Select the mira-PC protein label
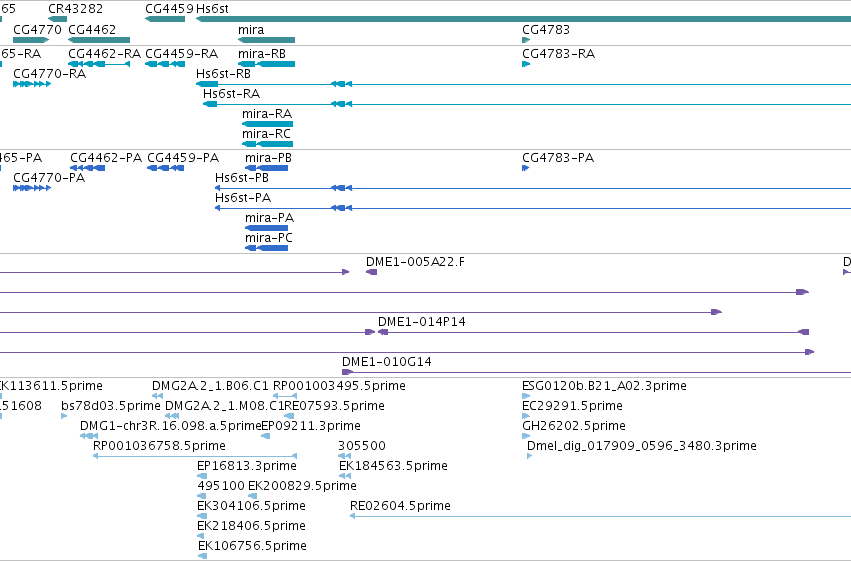The image size is (851, 561). (269, 238)
